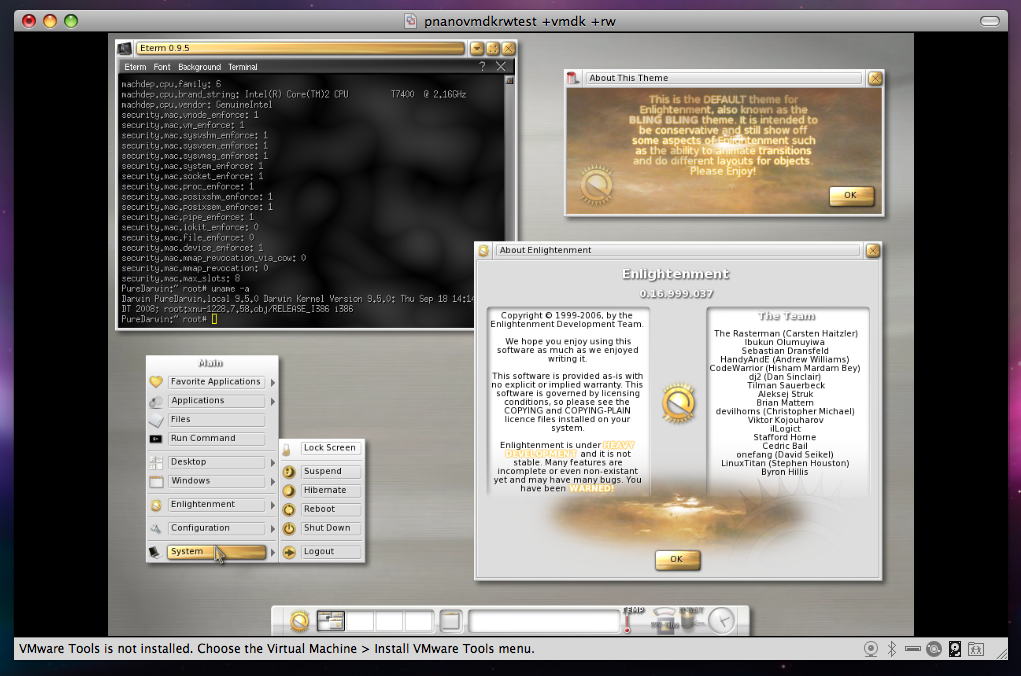Click the Applications menu icon
1021x676 pixels.
[x=156, y=402]
